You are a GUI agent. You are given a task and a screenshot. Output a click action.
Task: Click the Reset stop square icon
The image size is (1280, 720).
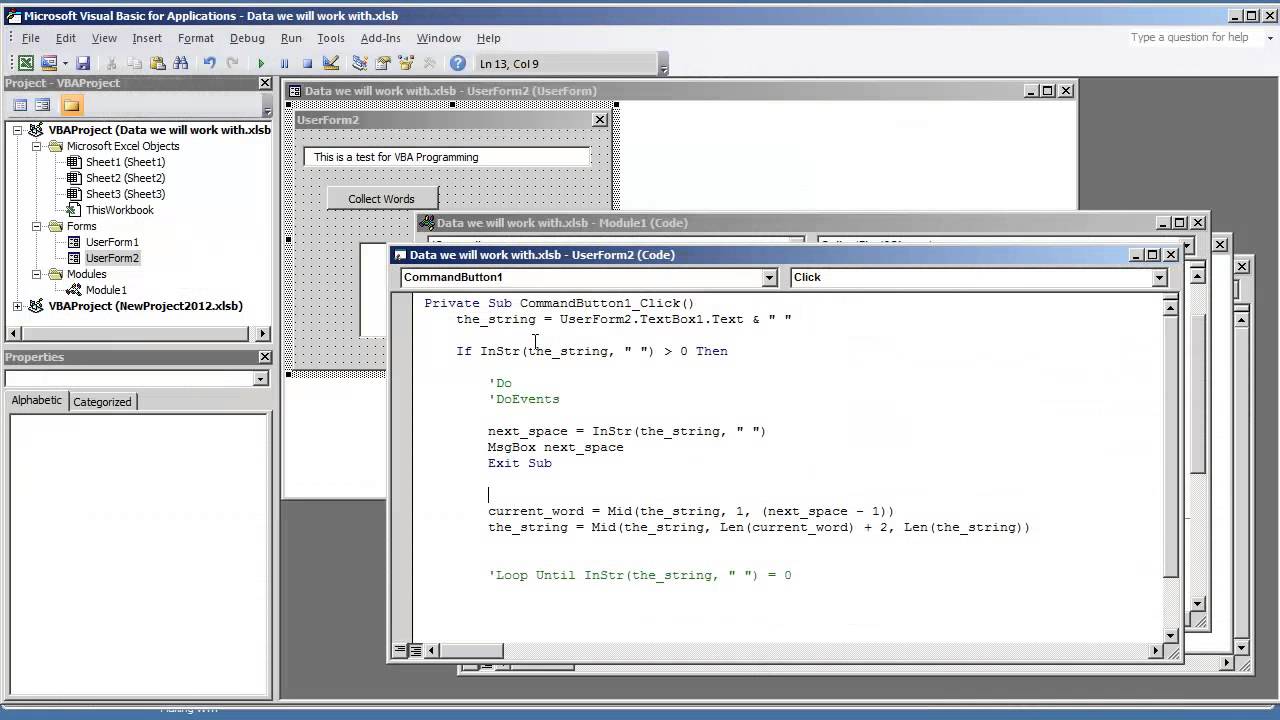[307, 63]
